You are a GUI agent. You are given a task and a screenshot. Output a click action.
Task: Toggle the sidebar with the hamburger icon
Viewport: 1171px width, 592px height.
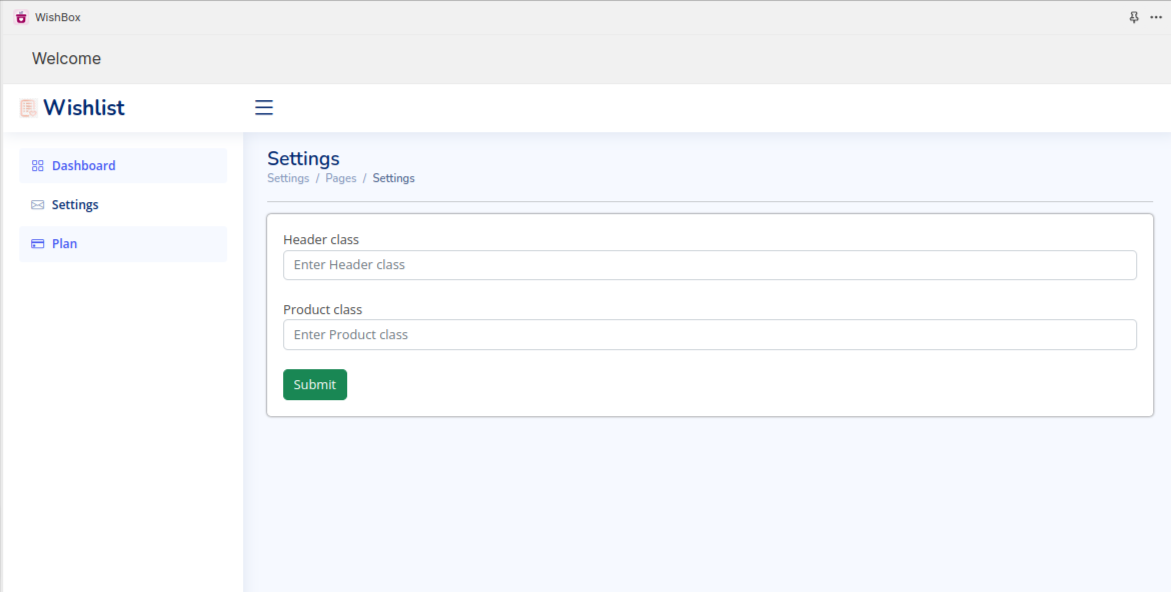pos(264,108)
